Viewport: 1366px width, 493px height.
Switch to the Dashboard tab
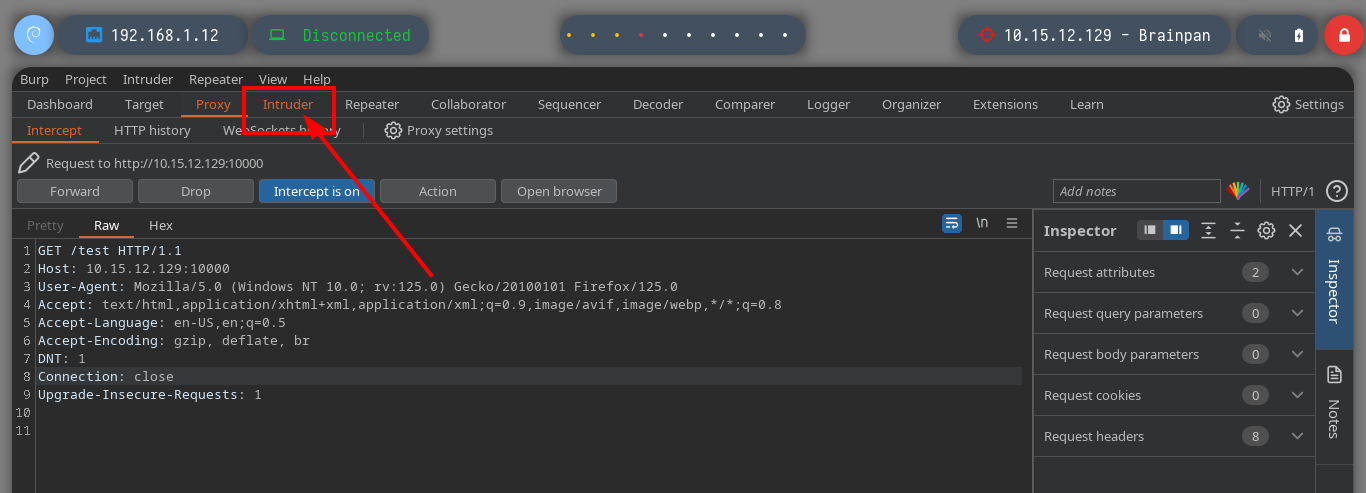pos(60,104)
